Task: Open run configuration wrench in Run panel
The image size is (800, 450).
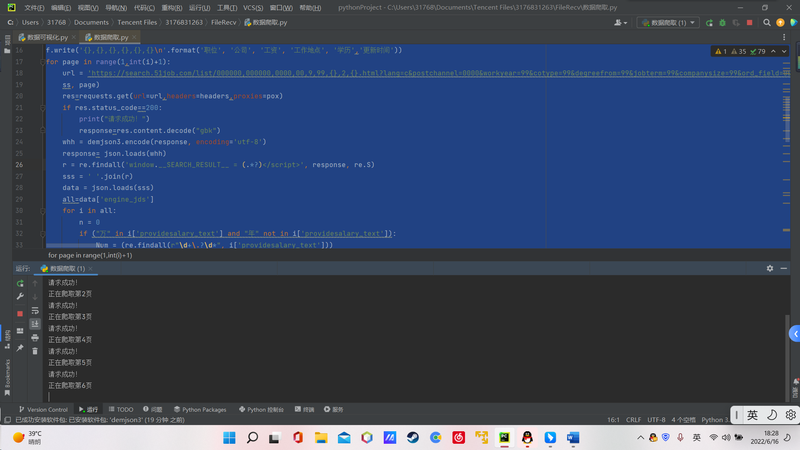Action: pyautogui.click(x=20, y=296)
